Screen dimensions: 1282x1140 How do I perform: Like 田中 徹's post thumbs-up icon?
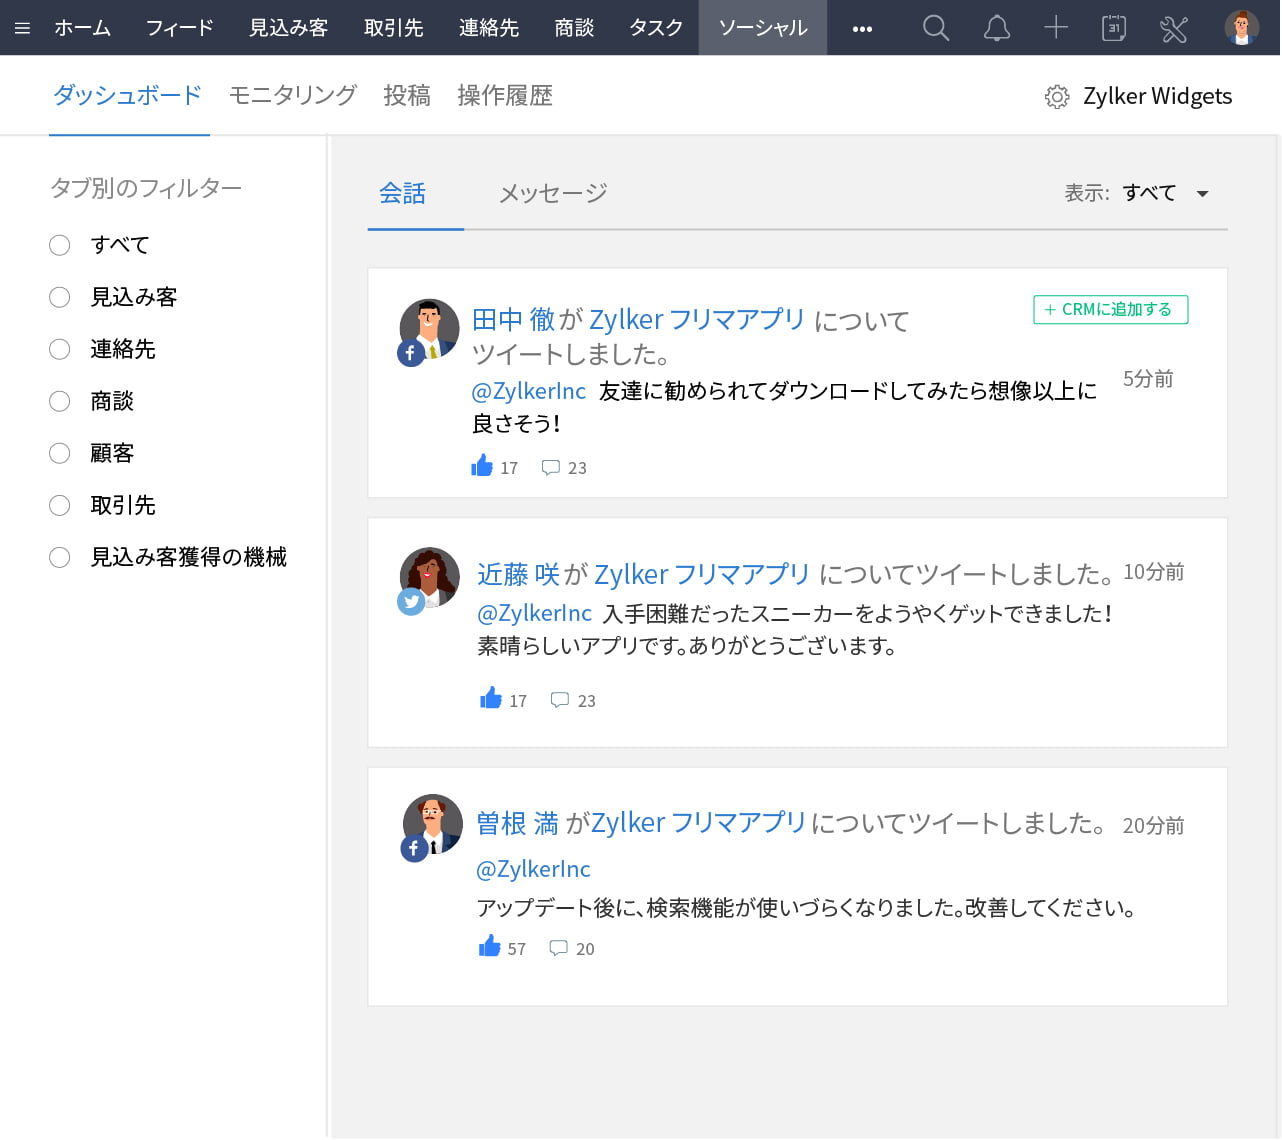482,466
